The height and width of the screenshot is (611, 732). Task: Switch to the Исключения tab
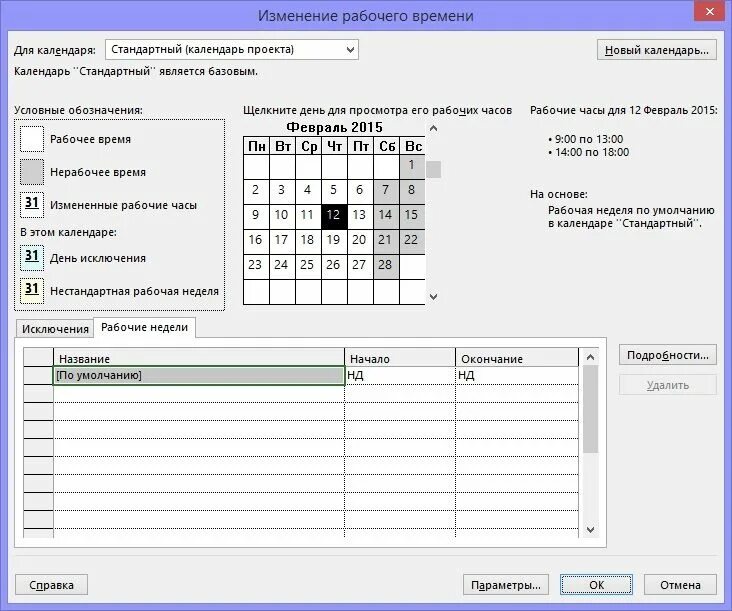[55, 329]
